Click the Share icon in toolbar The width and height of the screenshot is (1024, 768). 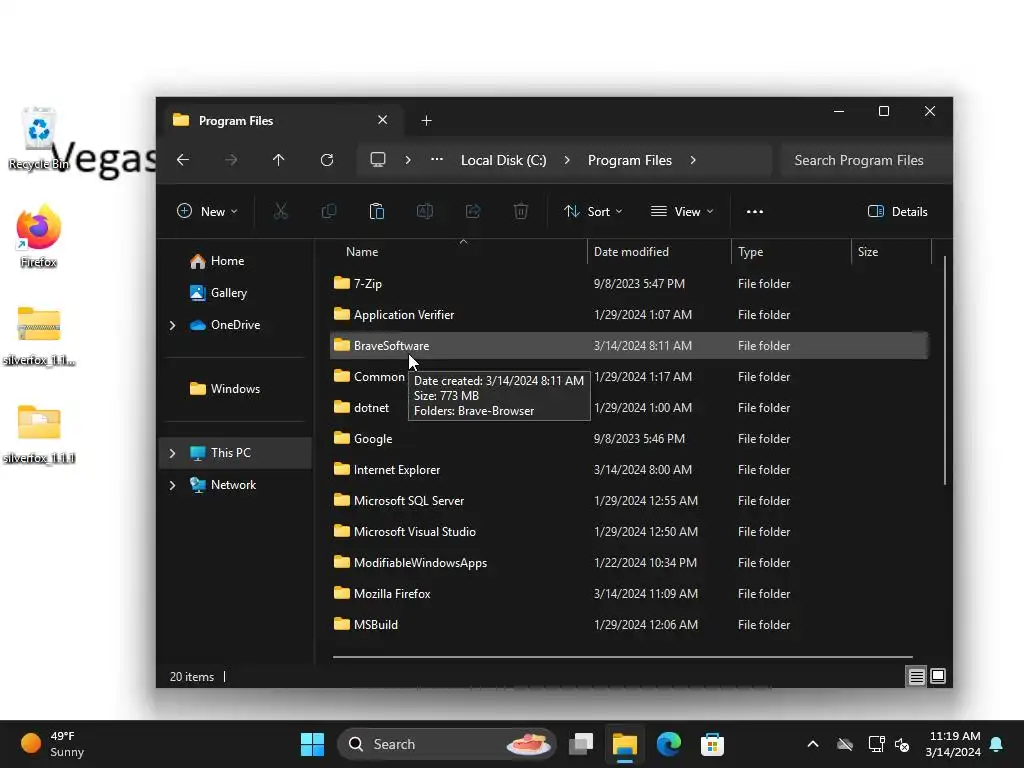pos(473,211)
